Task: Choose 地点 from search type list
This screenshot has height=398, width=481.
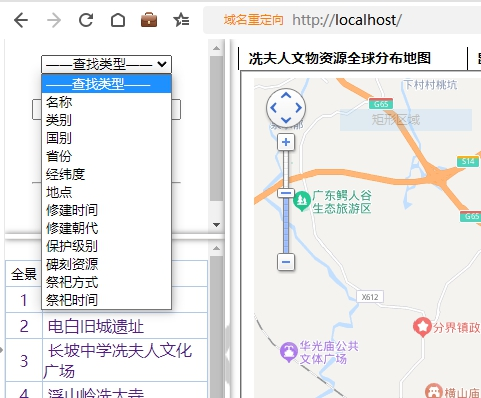Action: [x=106, y=192]
